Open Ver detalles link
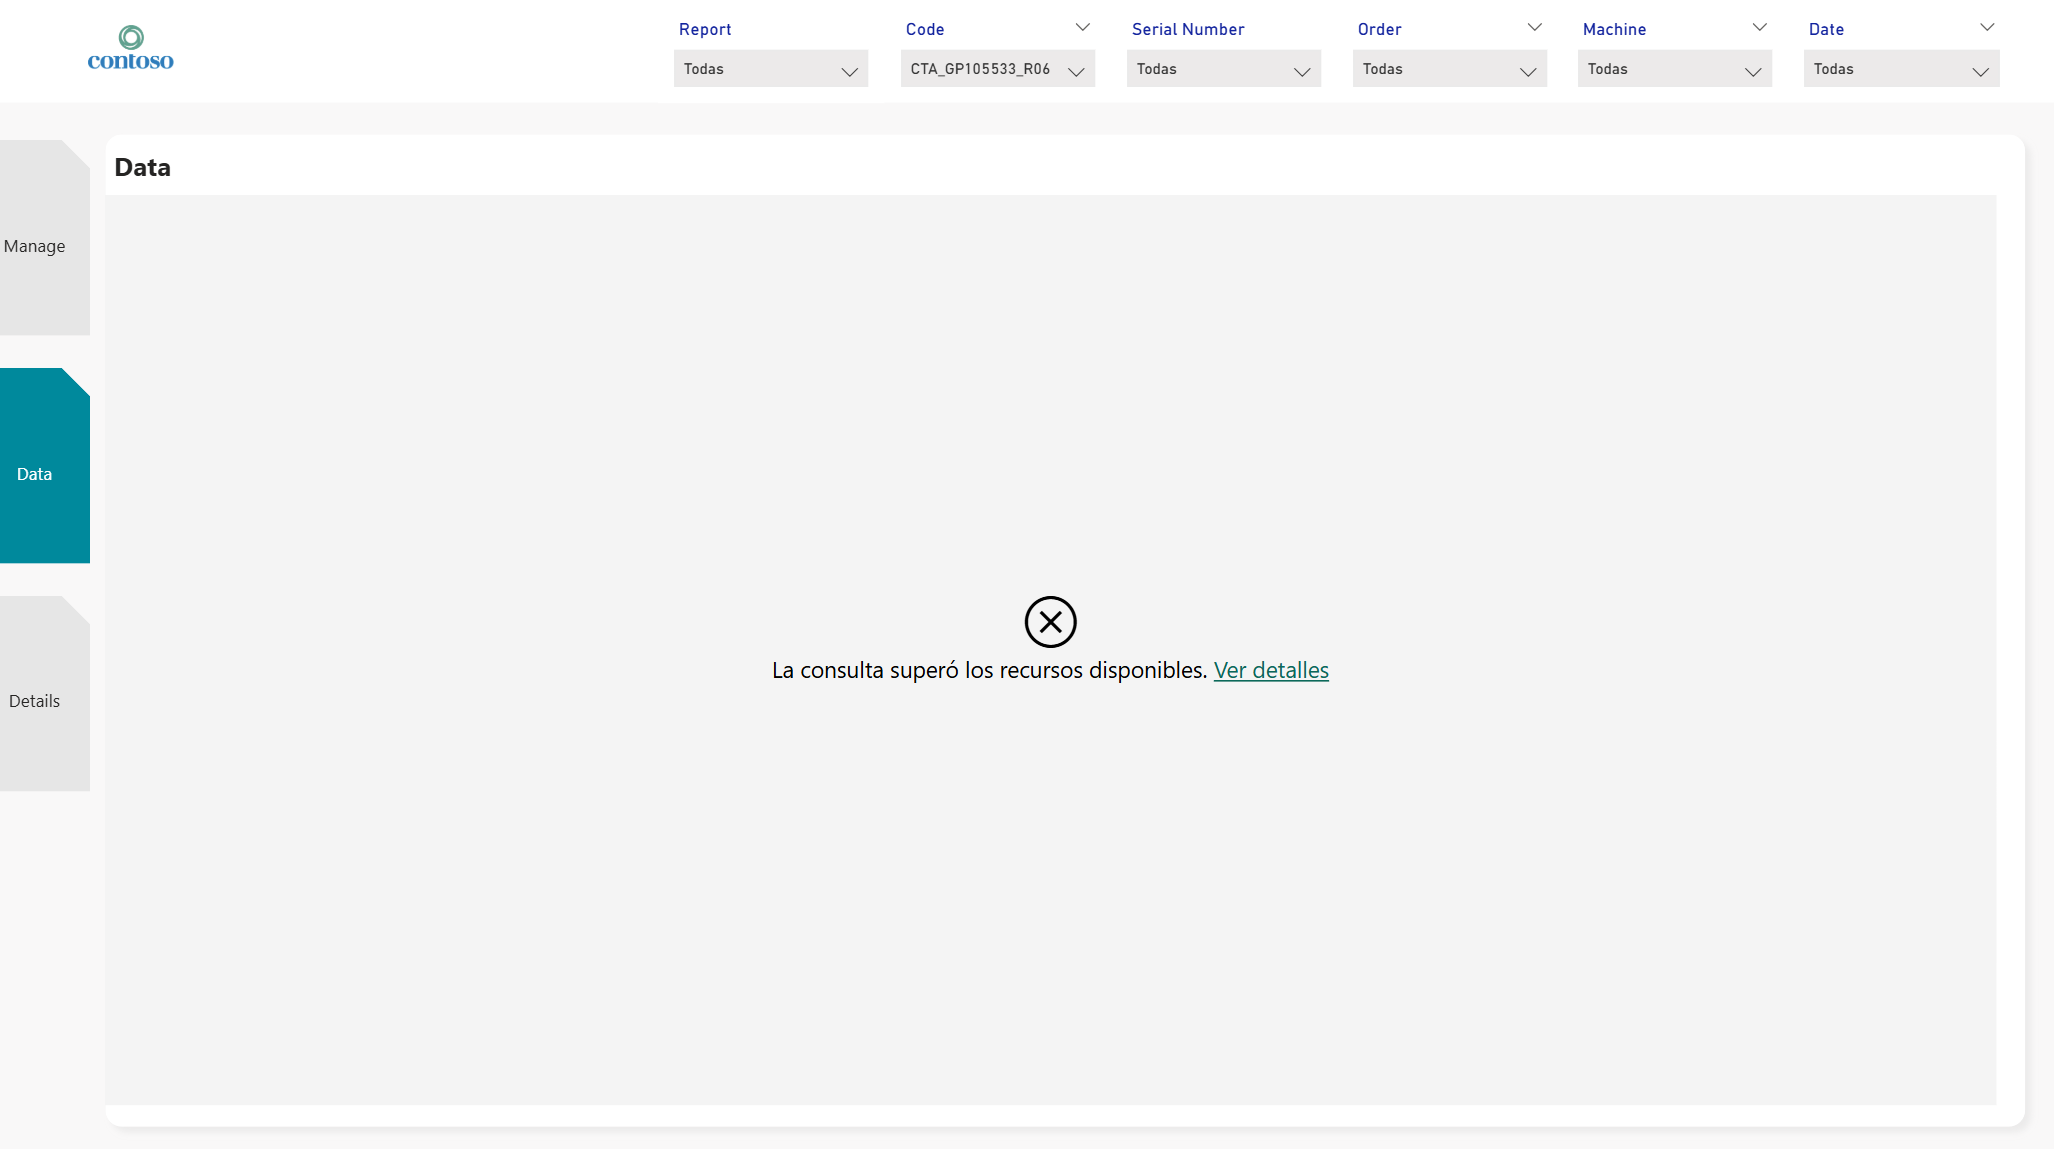 (1271, 670)
